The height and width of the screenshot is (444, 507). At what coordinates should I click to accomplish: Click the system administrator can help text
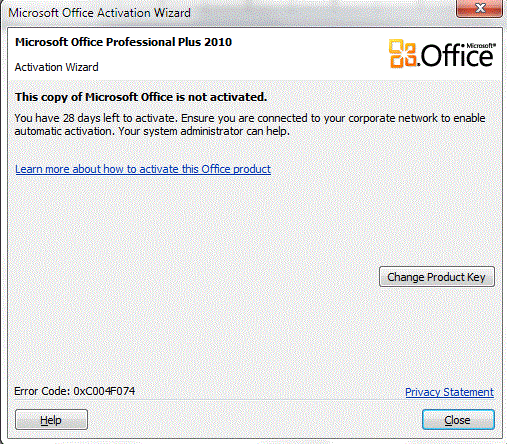pyautogui.click(x=204, y=131)
